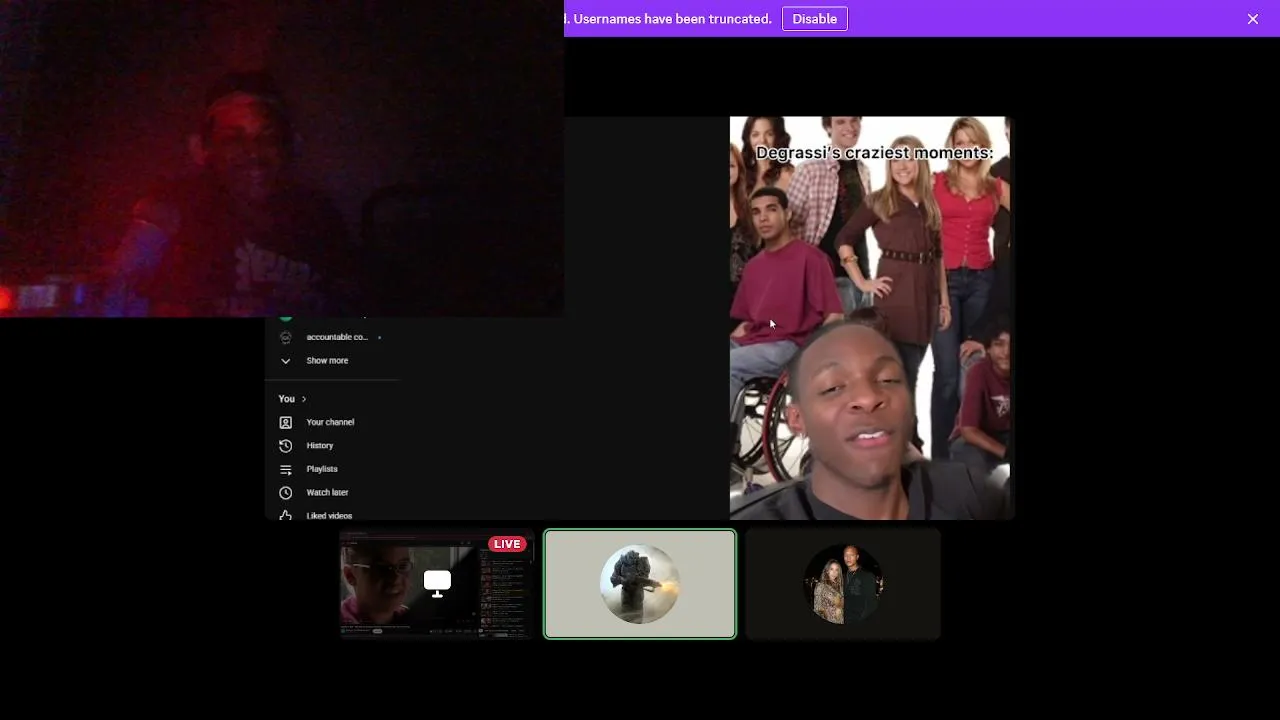Dismiss the purple notification banner
The height and width of the screenshot is (720, 1280).
[1252, 19]
